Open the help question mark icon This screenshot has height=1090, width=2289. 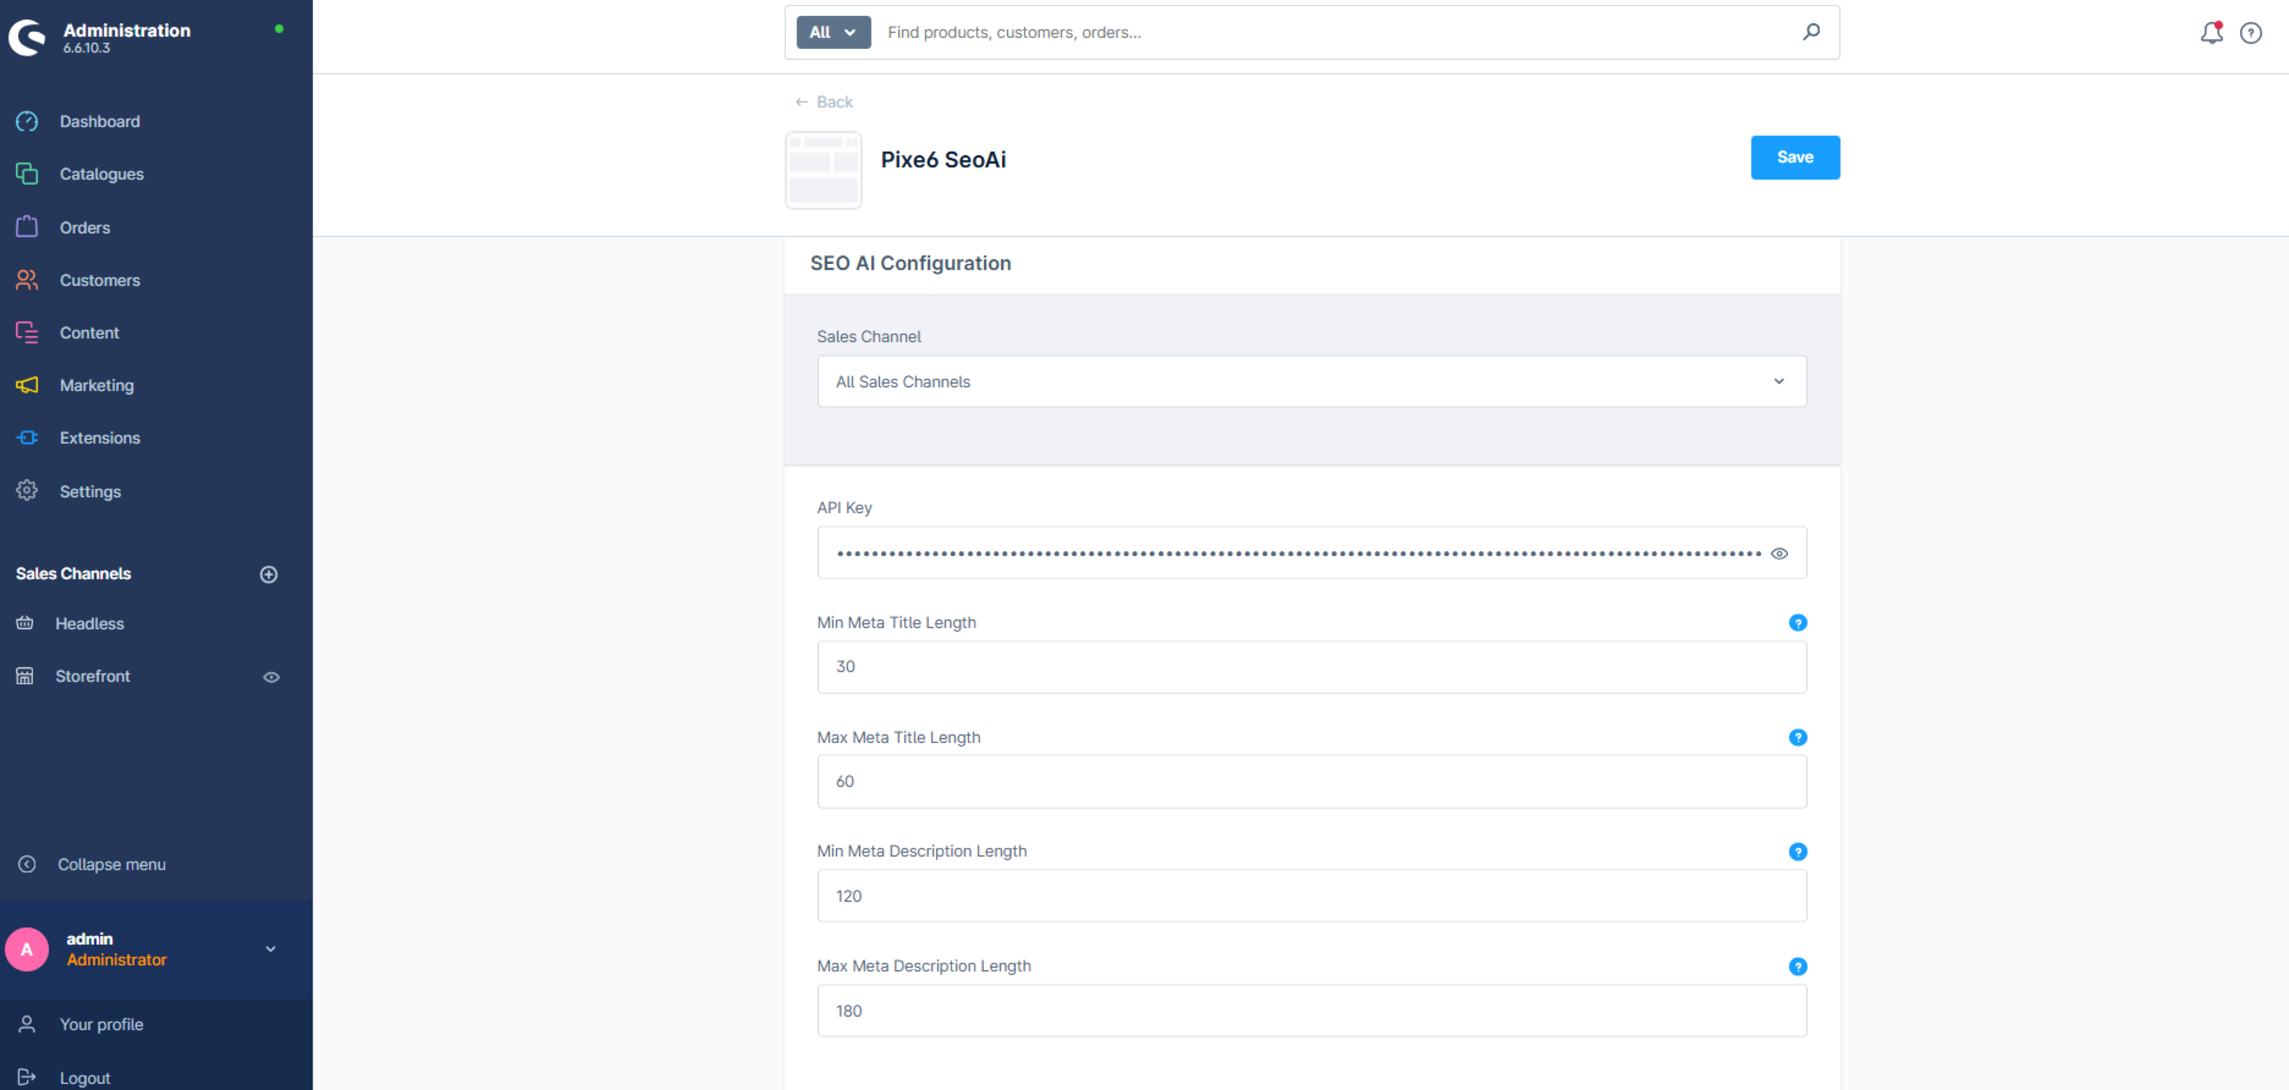(x=2251, y=33)
